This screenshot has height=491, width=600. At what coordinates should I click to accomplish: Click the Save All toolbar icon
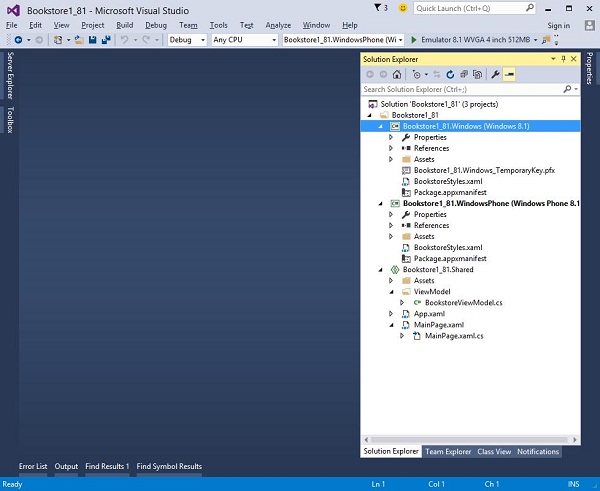pos(105,40)
